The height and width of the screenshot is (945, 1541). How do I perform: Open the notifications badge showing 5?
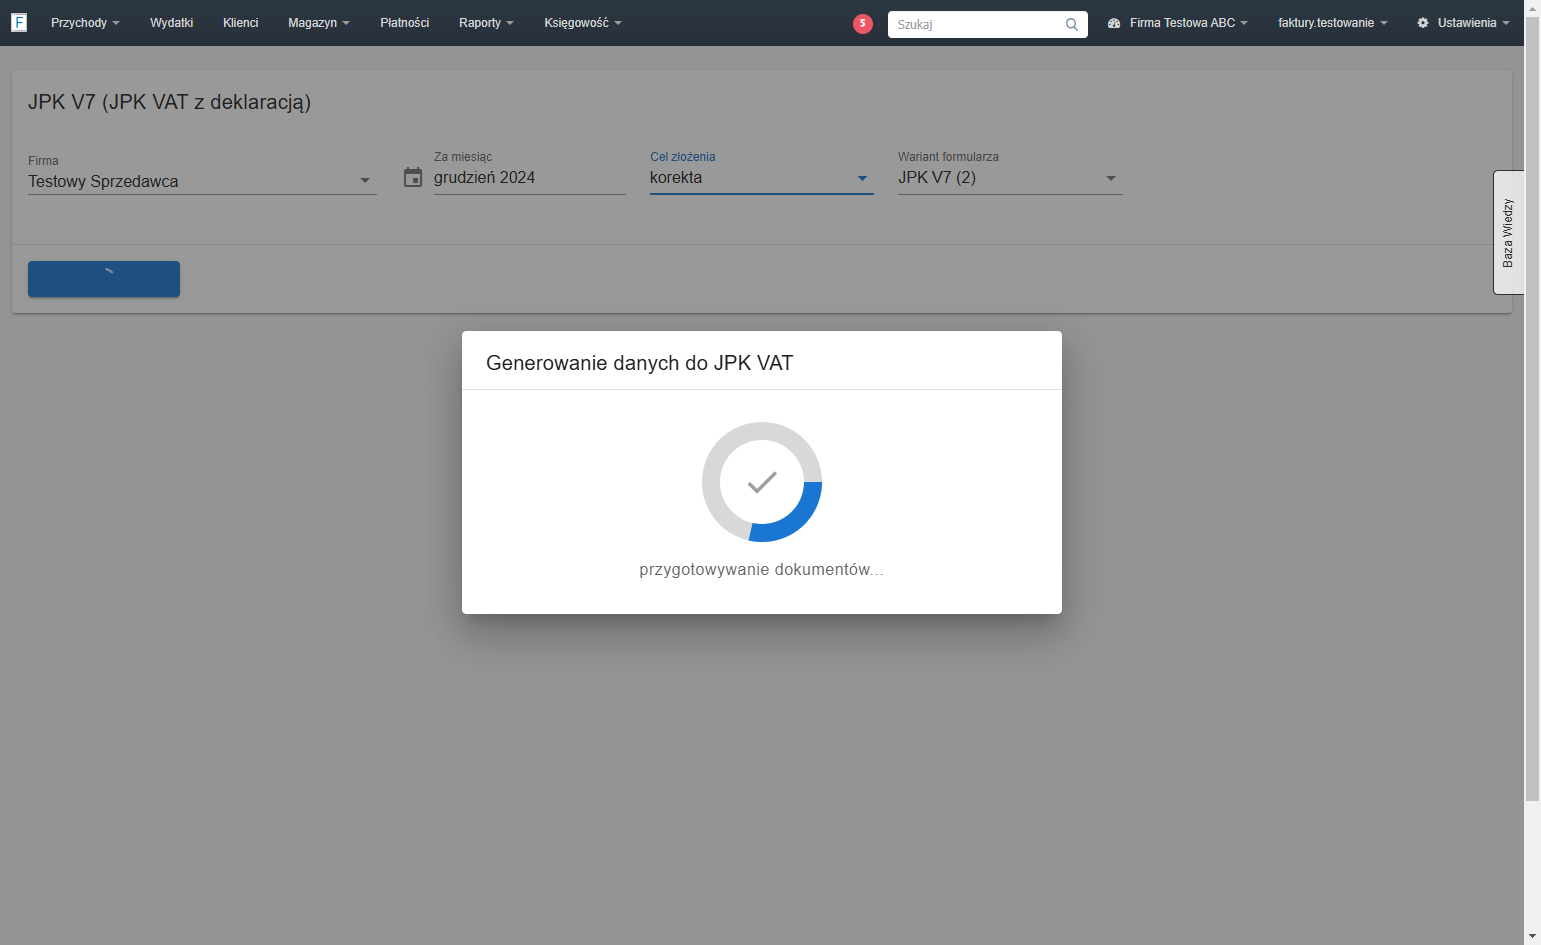point(863,23)
